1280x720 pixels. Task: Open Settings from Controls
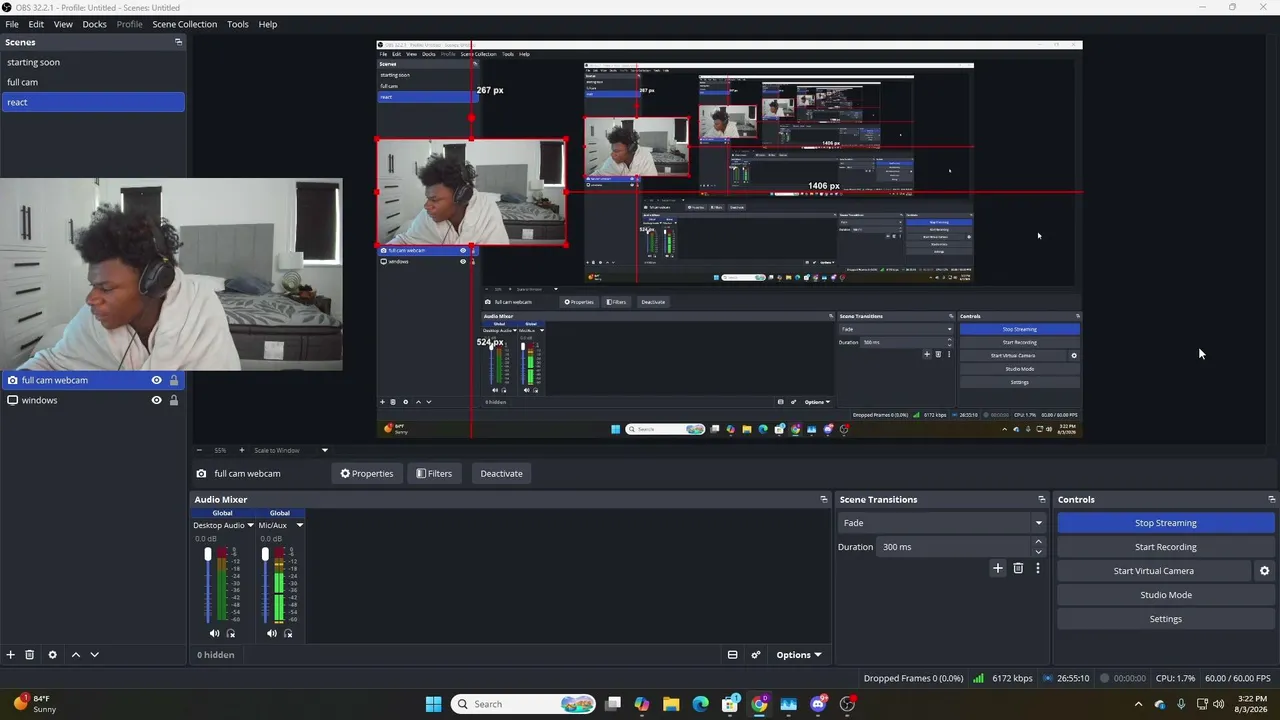1166,619
